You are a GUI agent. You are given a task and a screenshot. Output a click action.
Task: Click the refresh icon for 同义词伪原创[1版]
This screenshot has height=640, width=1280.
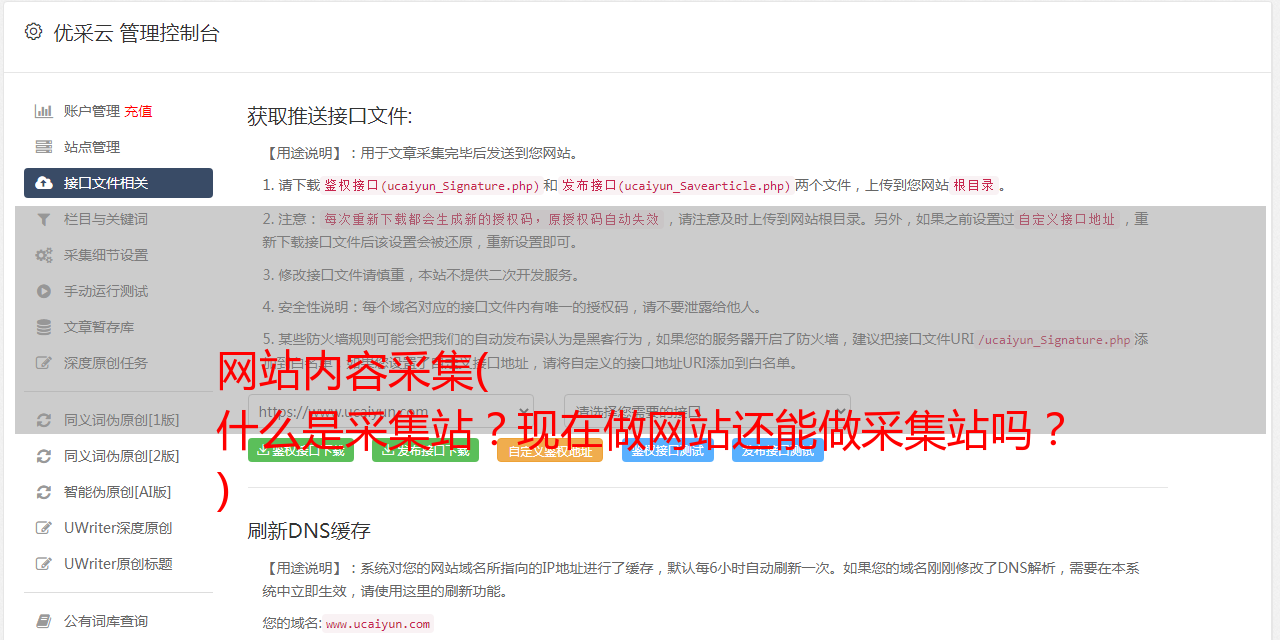tap(44, 420)
